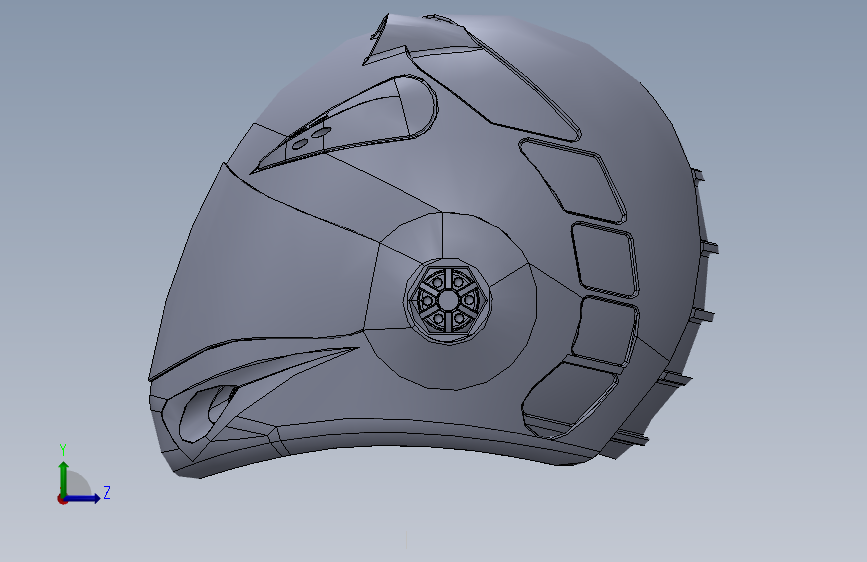This screenshot has width=867, height=562.
Task: Click the red X axis origin dot of the triad
Action: (x=62, y=499)
